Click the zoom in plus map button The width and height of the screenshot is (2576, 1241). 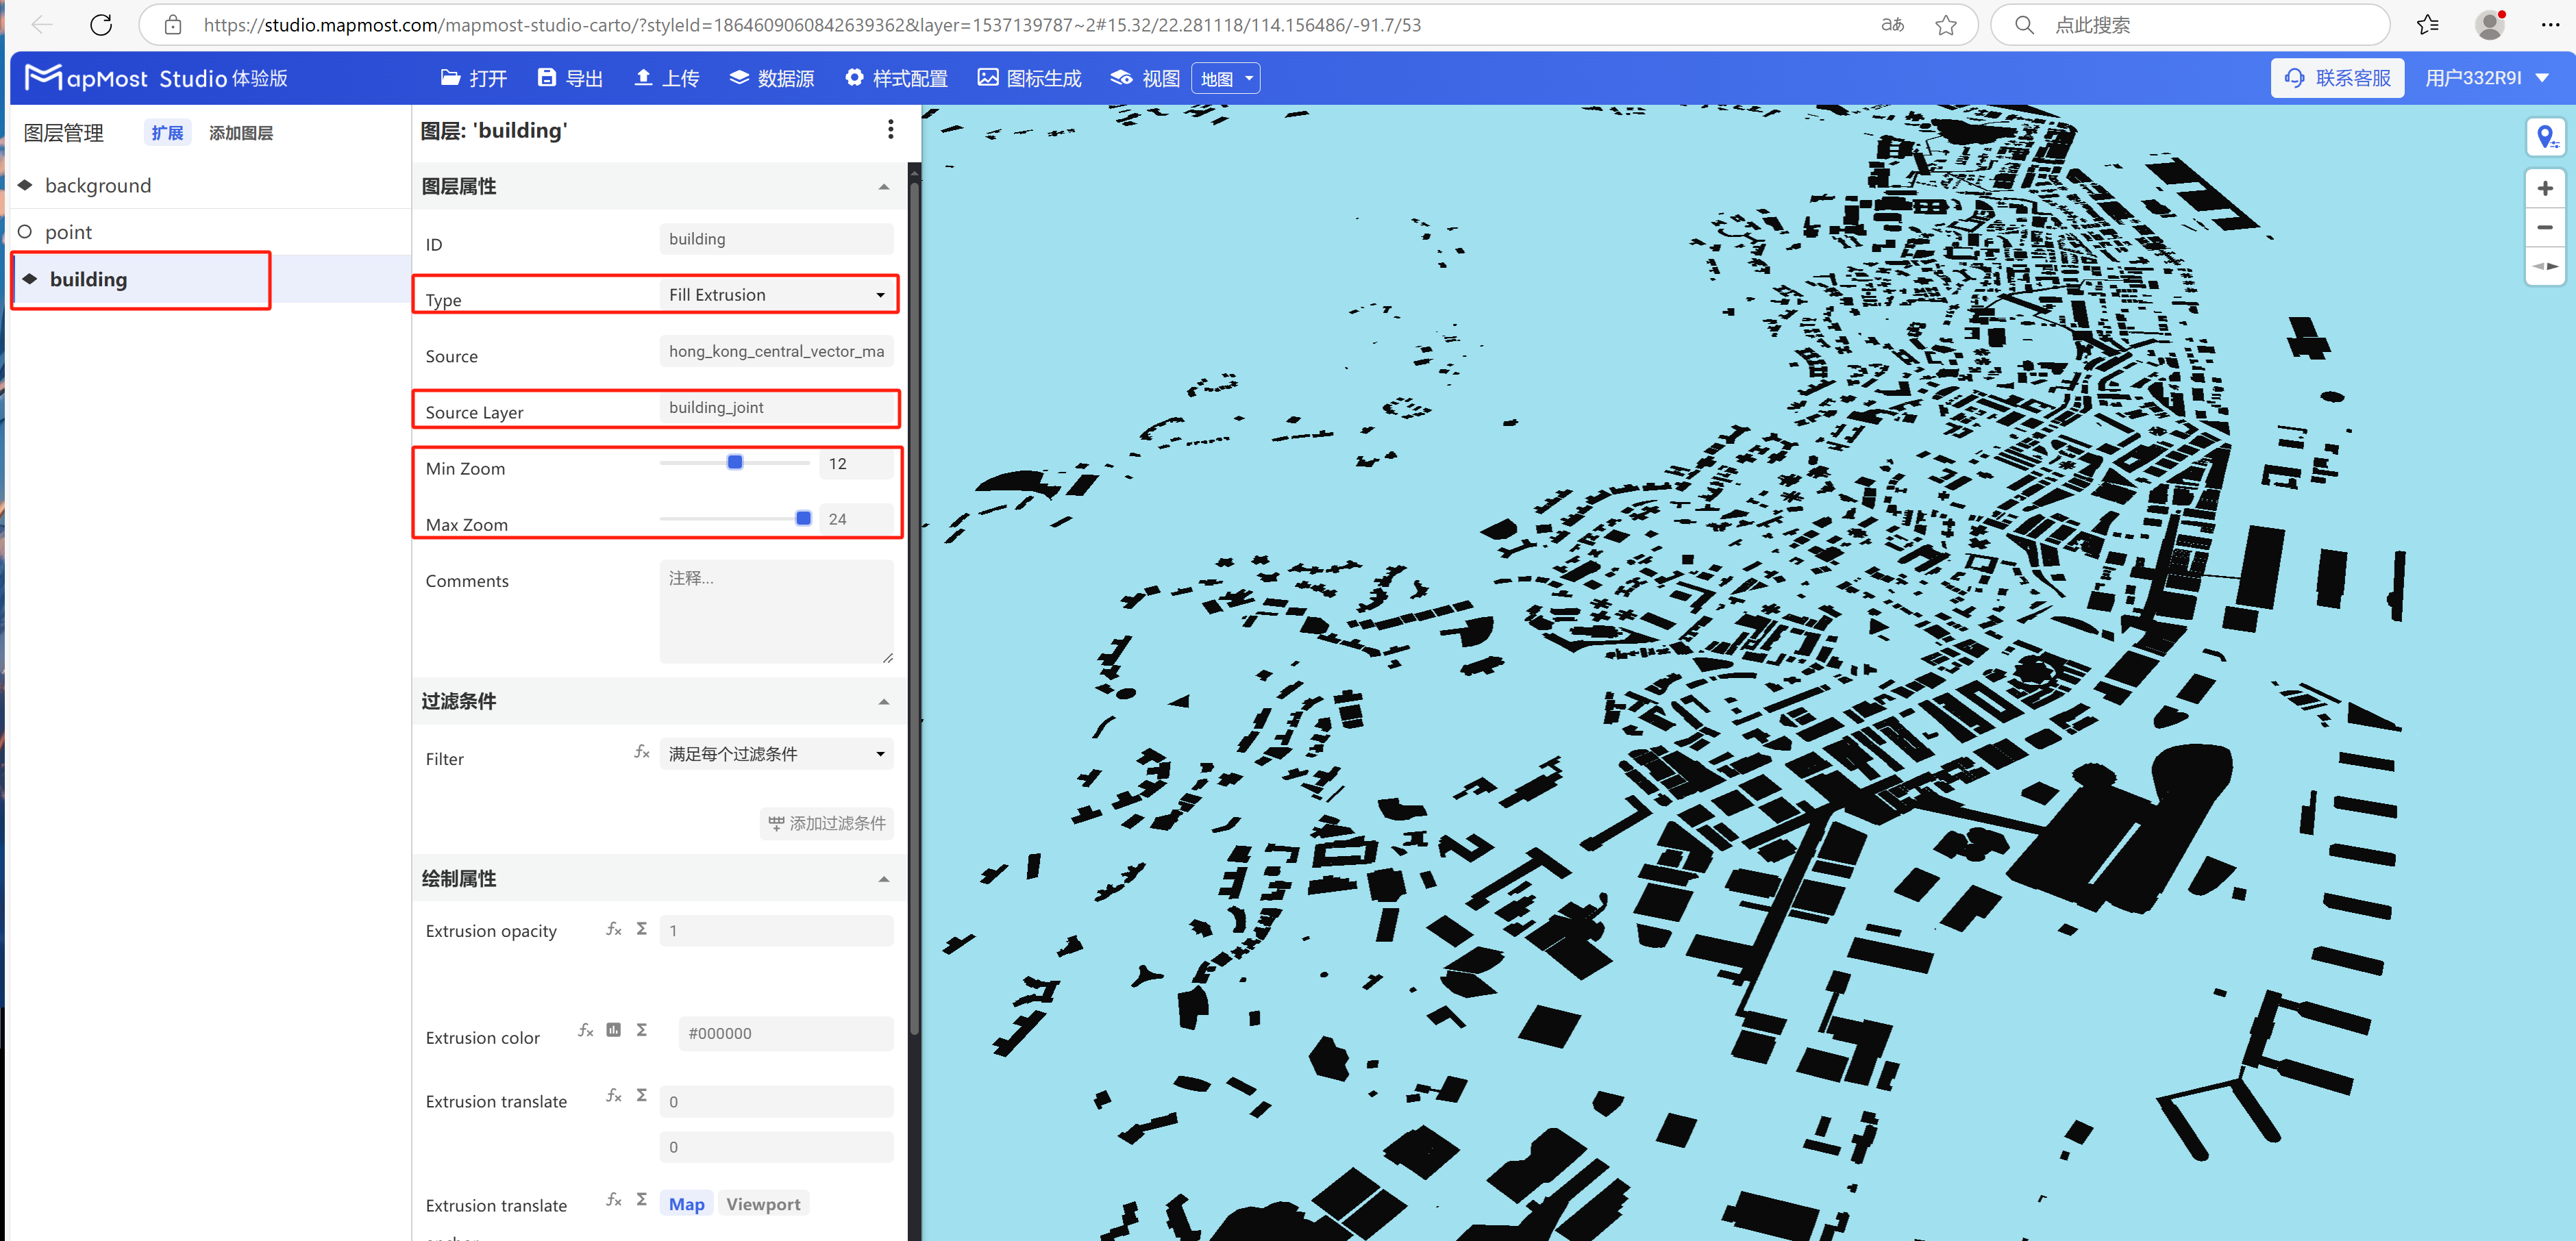pos(2544,188)
